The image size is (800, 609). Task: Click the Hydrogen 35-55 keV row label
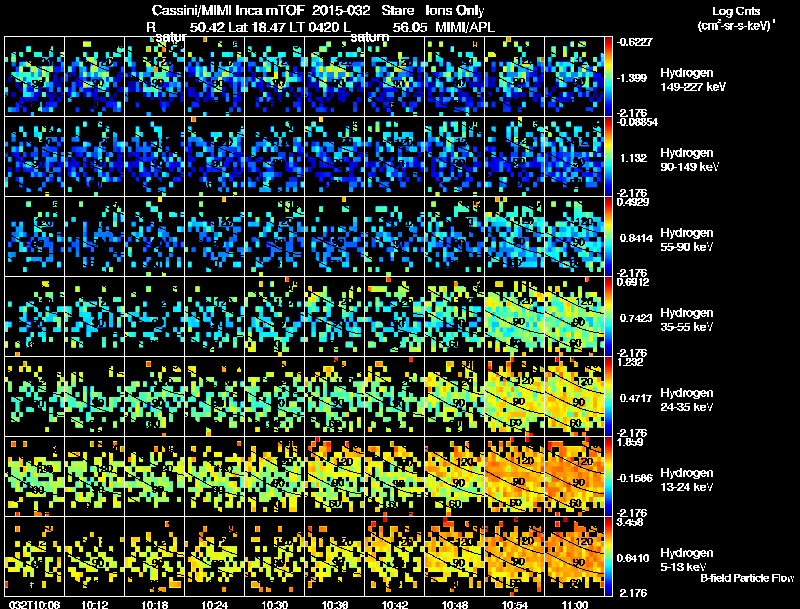[687, 320]
